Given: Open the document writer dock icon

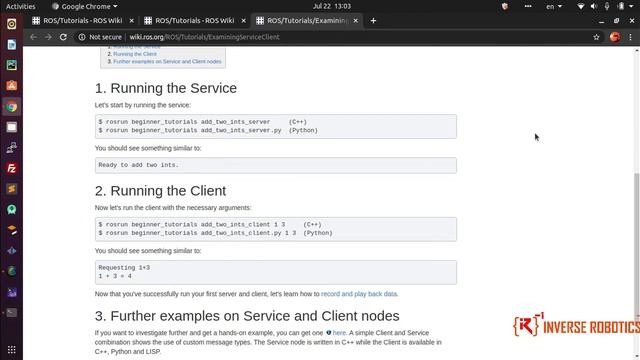Looking at the screenshot, I should 11,44.
